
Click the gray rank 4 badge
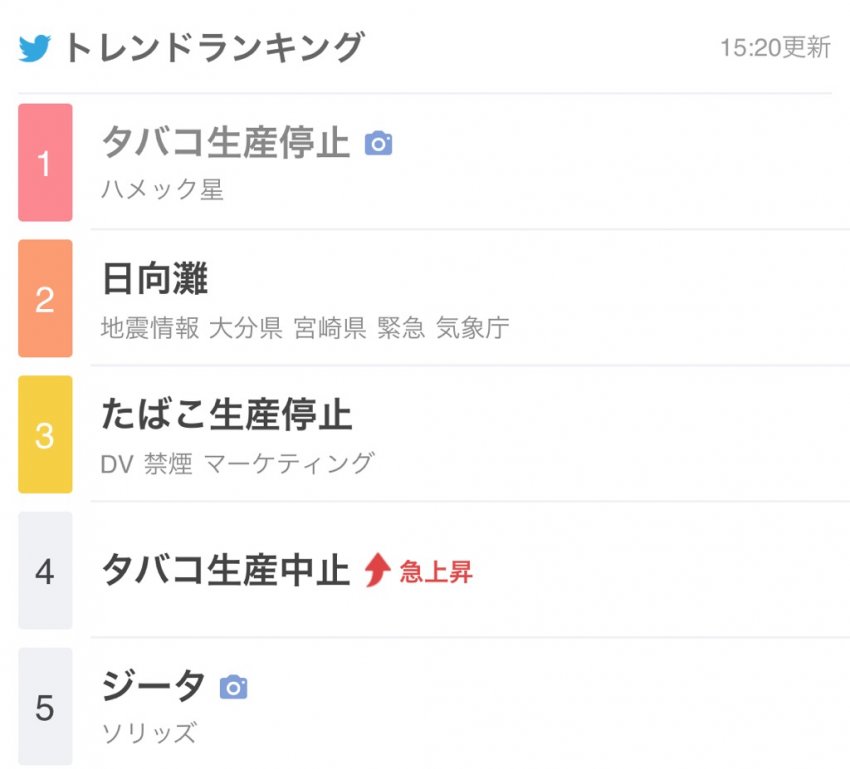pyautogui.click(x=45, y=571)
